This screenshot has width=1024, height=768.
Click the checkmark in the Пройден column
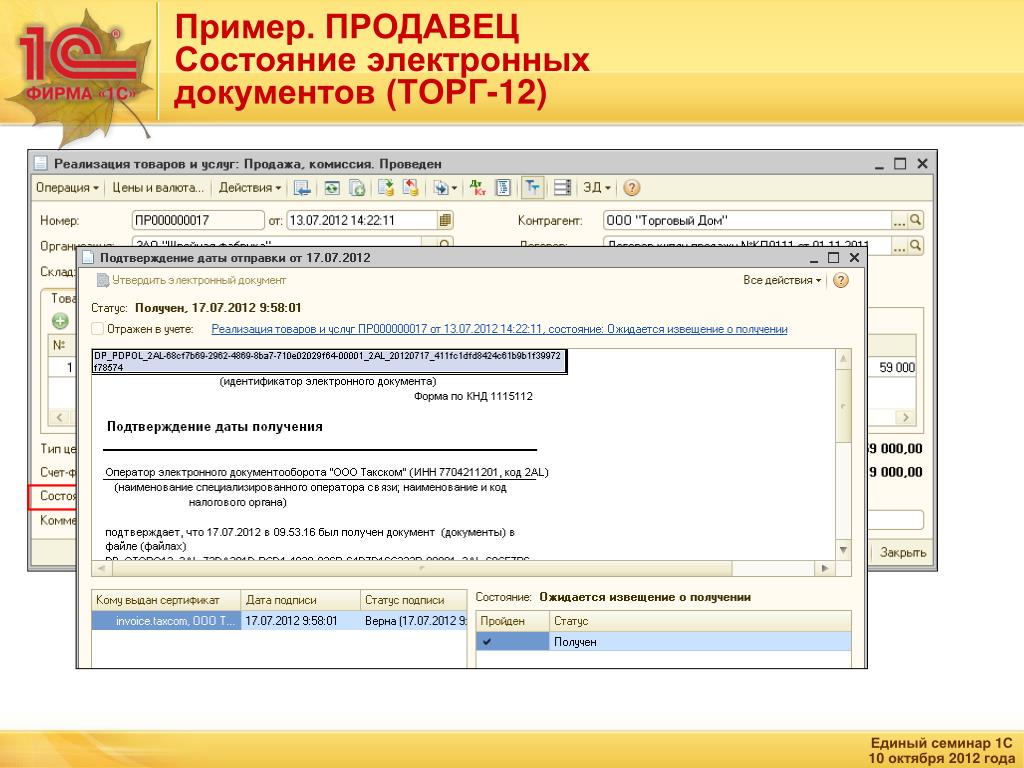point(487,642)
